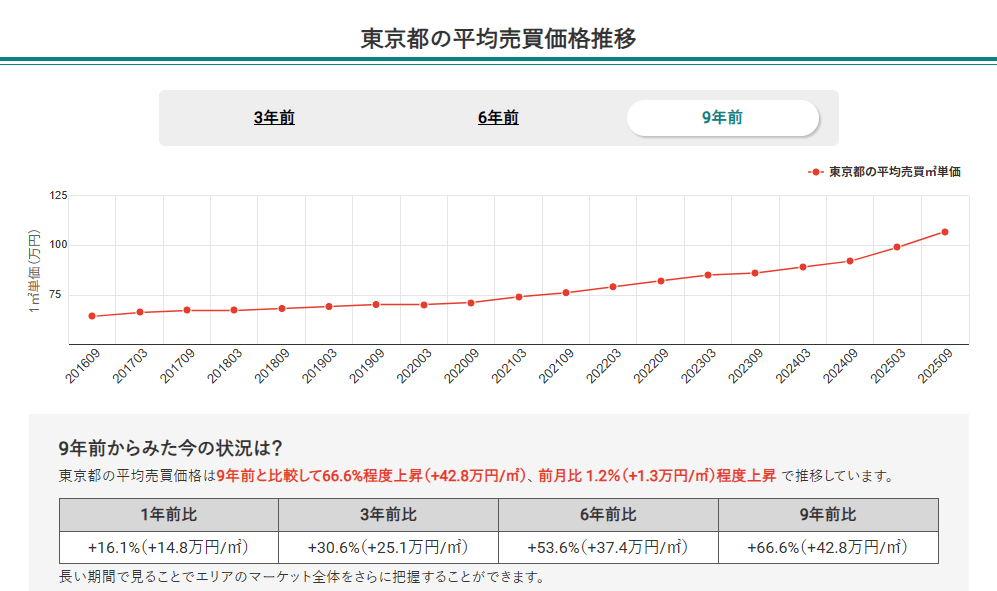
Task: Click the red dot legend marker
Action: (x=814, y=170)
